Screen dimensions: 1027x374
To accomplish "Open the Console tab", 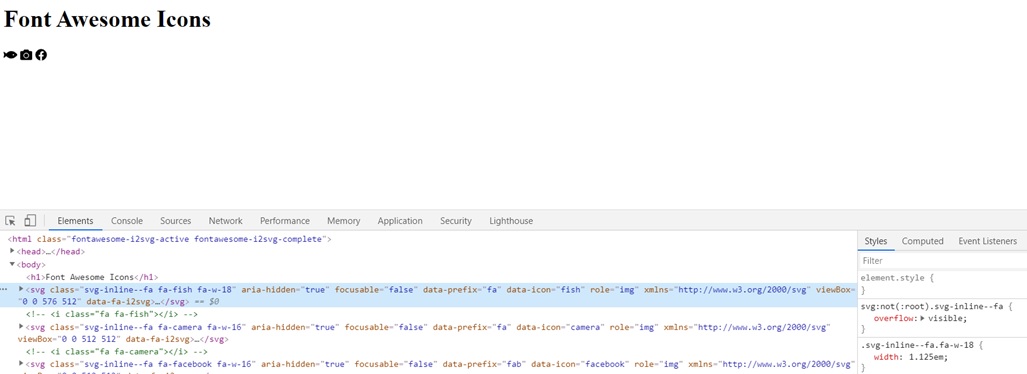I will pyautogui.click(x=126, y=221).
